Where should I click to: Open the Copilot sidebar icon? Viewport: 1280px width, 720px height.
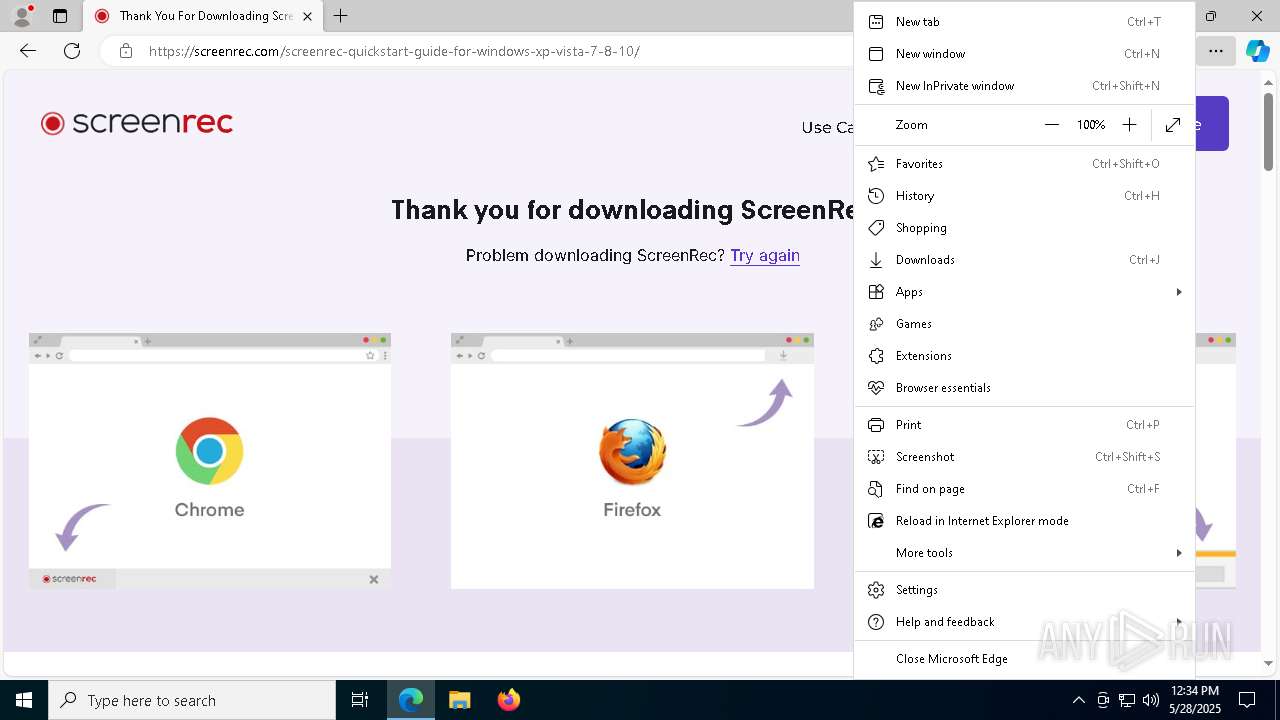1257,51
